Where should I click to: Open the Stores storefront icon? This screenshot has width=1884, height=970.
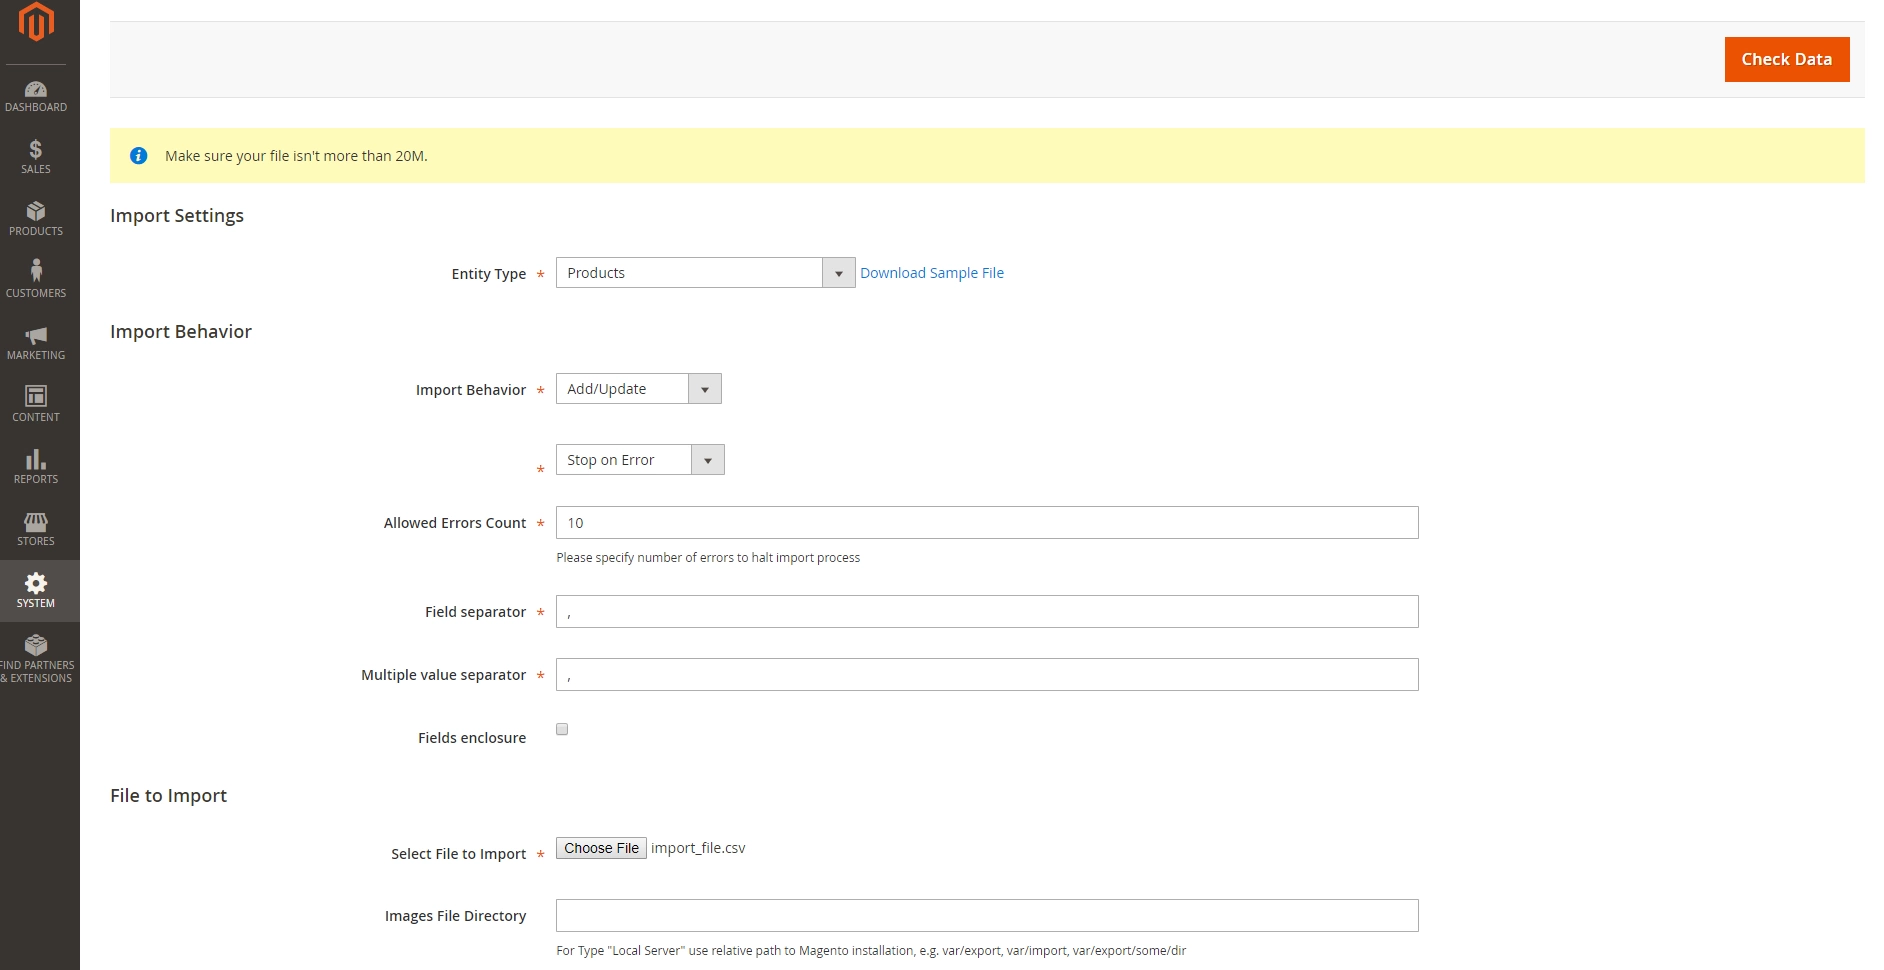tap(36, 522)
